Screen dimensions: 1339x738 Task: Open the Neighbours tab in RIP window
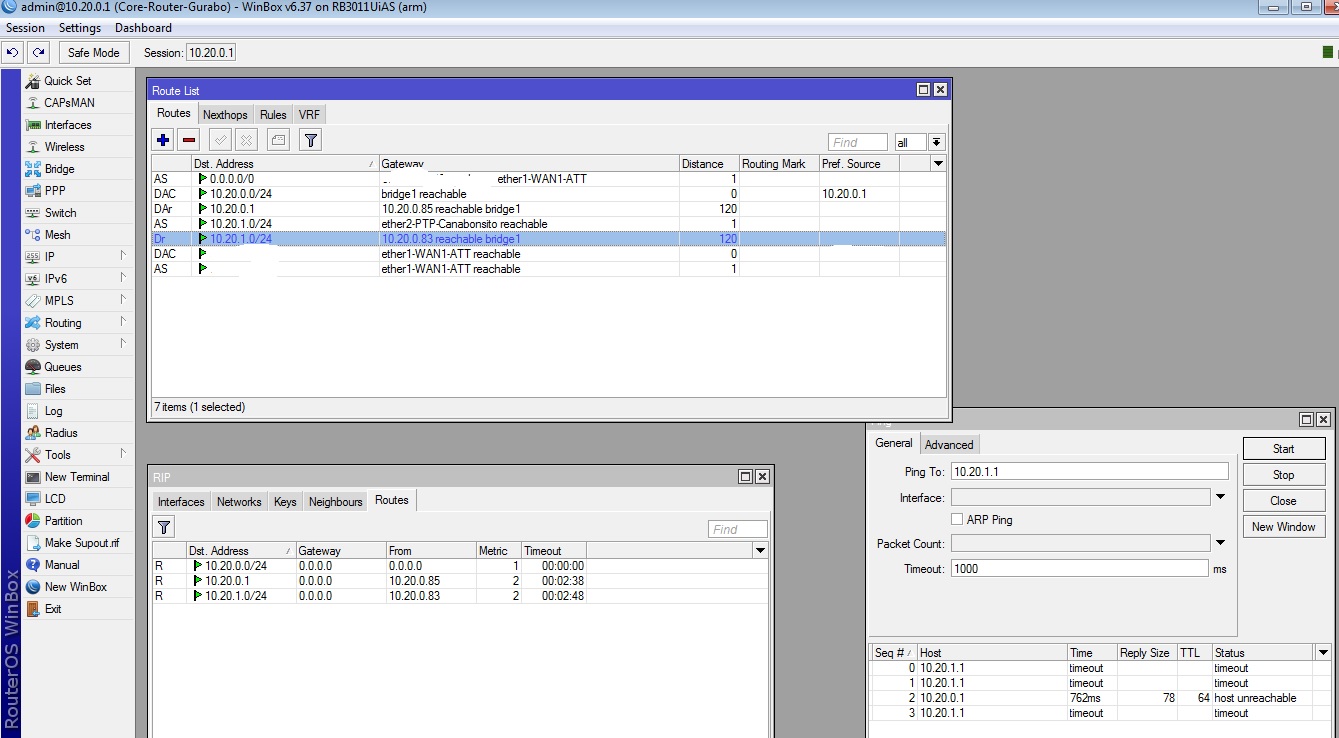pos(335,502)
